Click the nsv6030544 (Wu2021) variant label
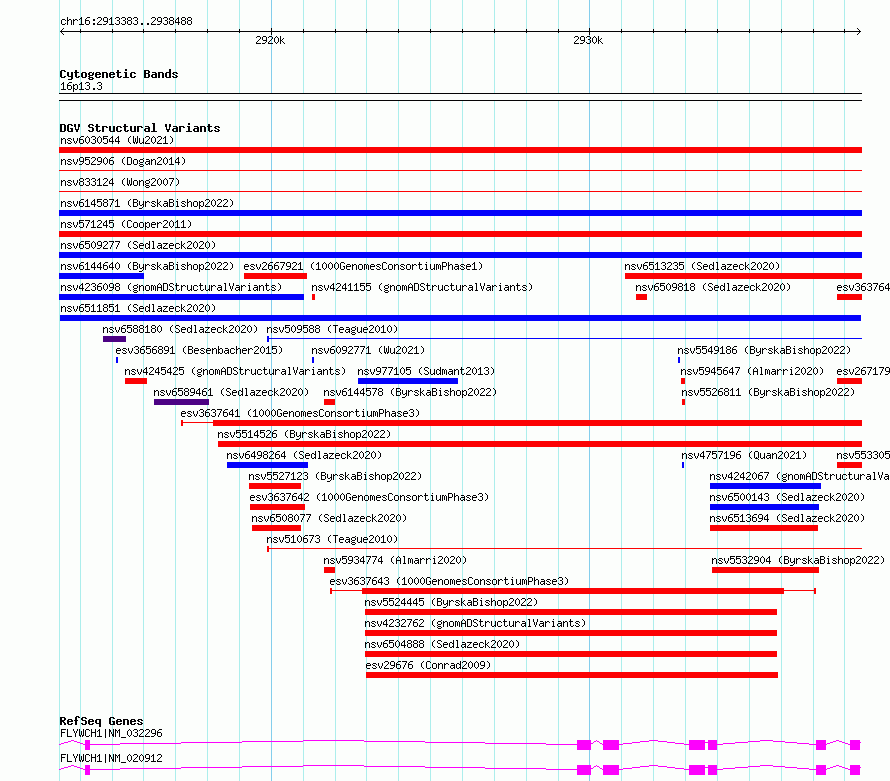This screenshot has width=890, height=781. [x=117, y=140]
